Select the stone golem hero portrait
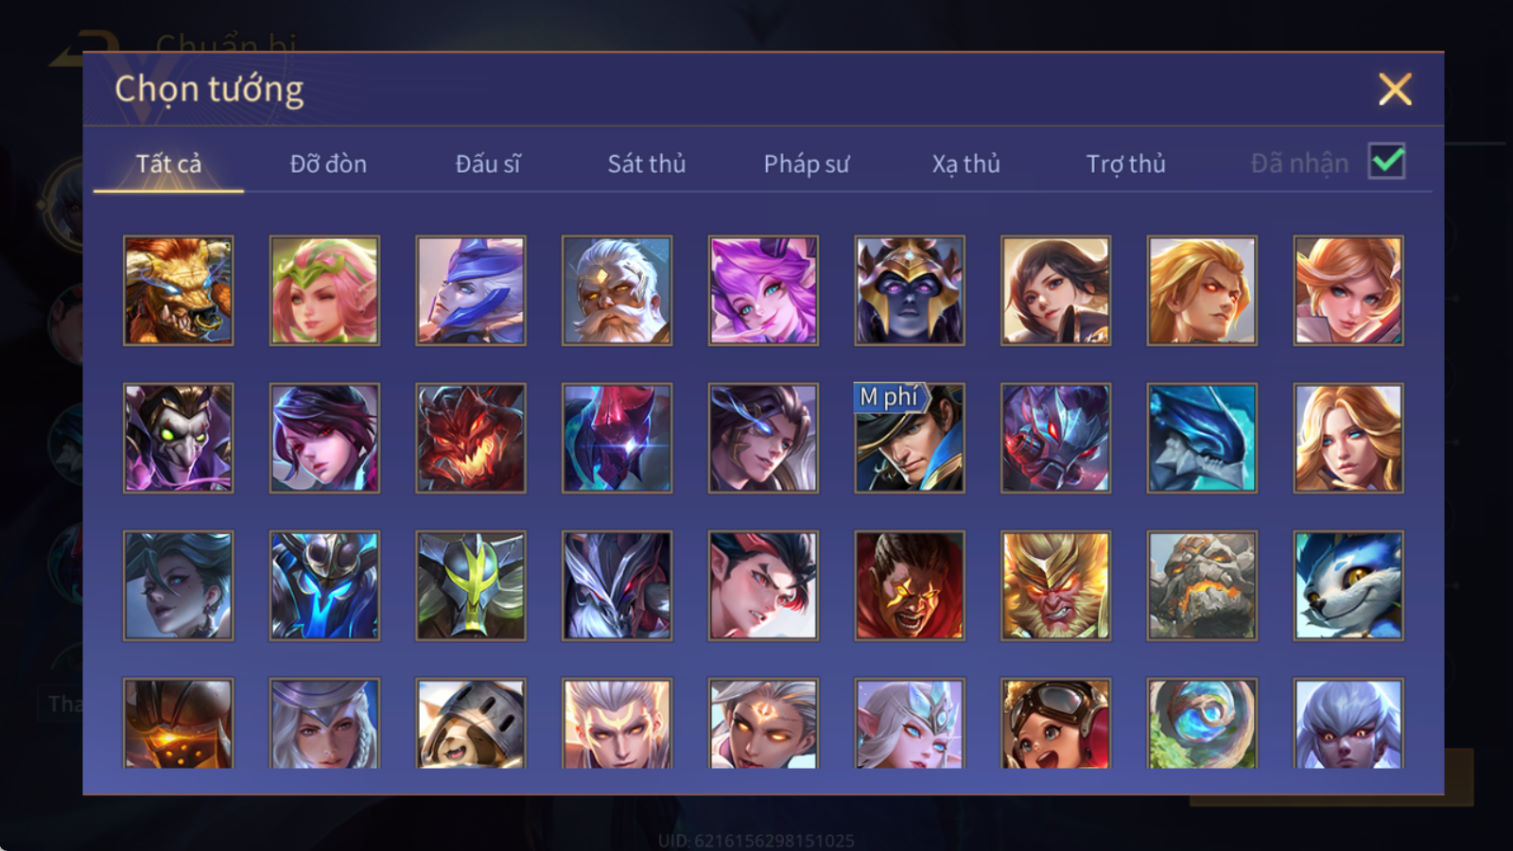 pos(1201,585)
